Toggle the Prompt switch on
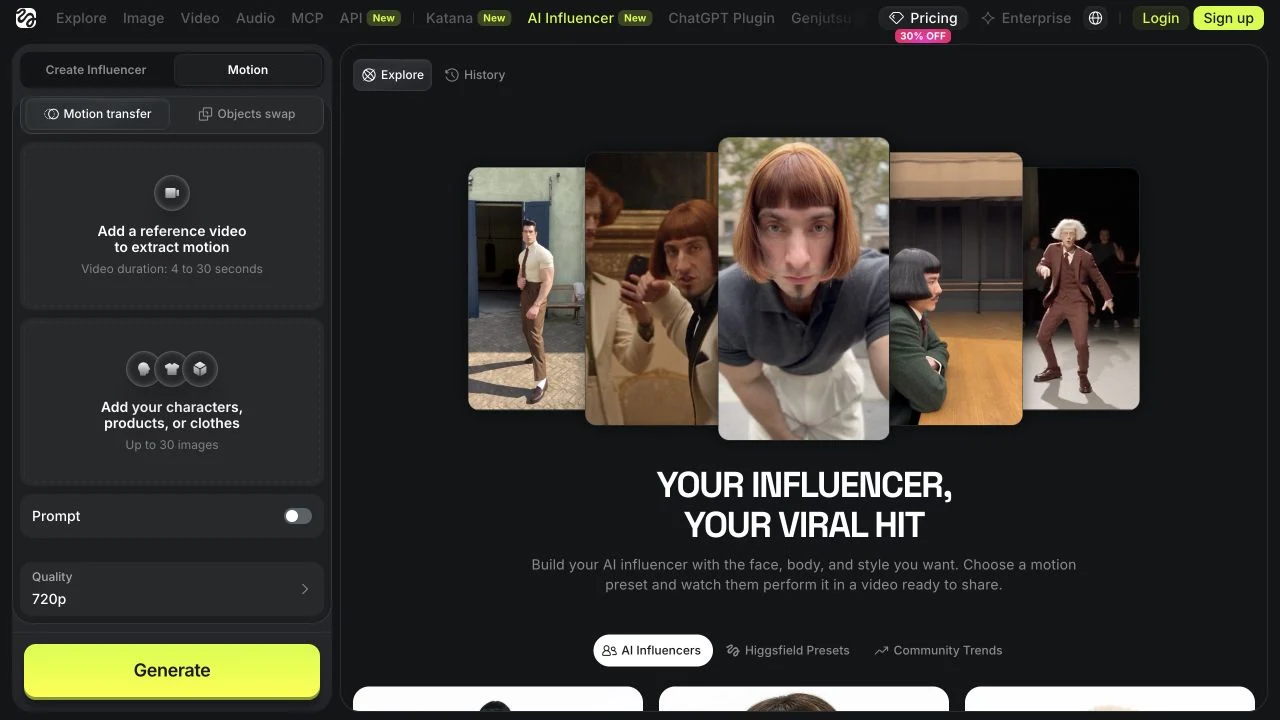 point(298,516)
